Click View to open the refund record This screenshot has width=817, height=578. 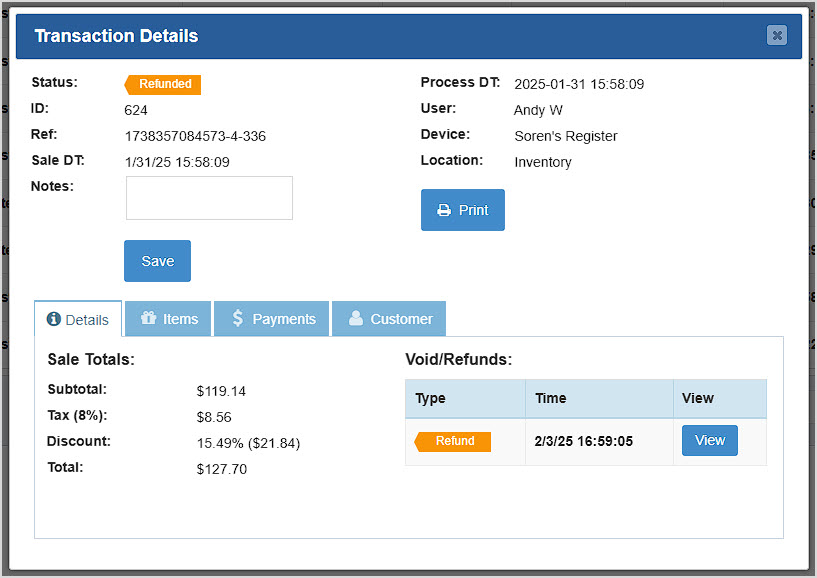click(709, 440)
